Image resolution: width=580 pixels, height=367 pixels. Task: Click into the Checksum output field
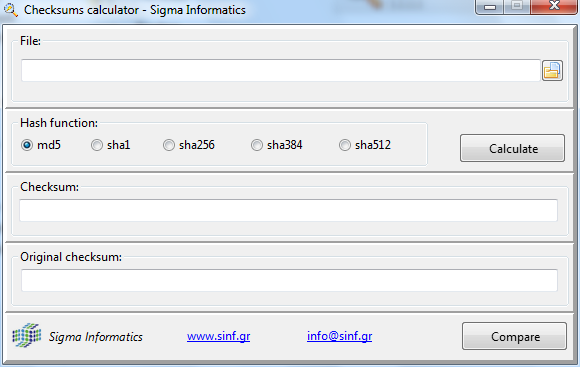[289, 210]
